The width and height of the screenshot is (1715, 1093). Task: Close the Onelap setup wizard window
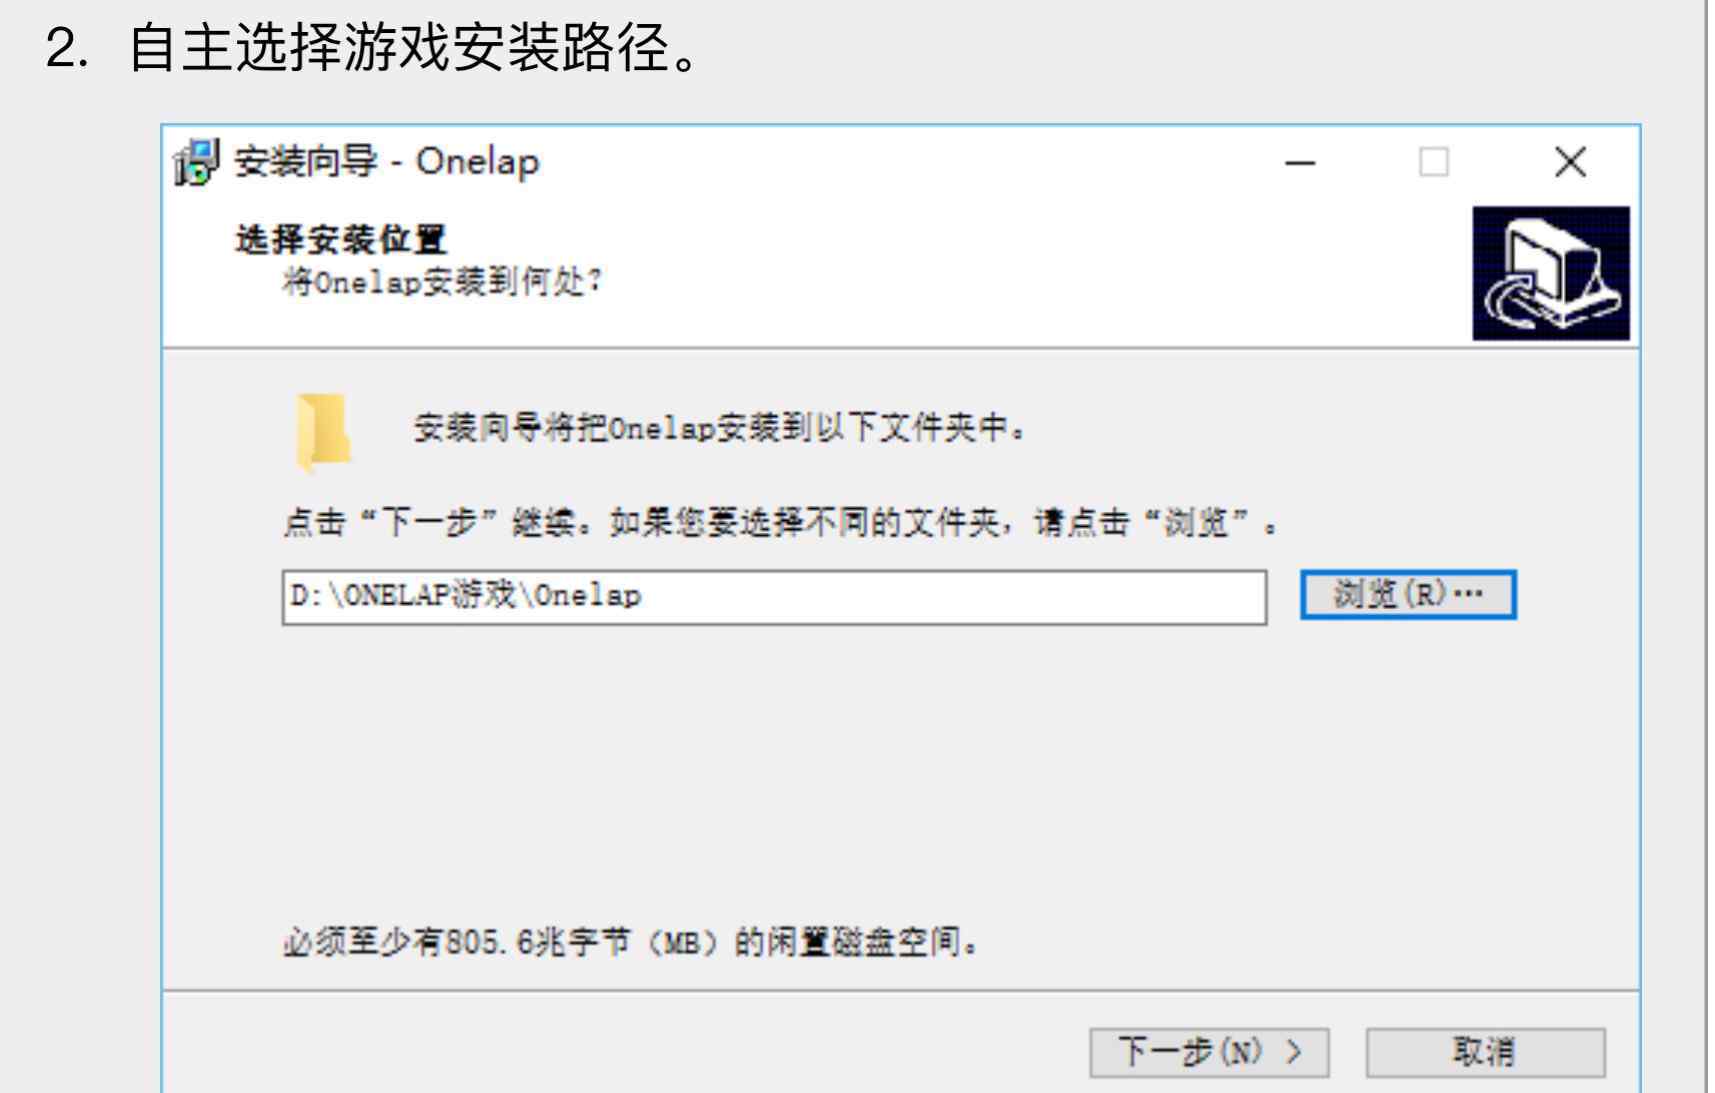[x=1570, y=162]
